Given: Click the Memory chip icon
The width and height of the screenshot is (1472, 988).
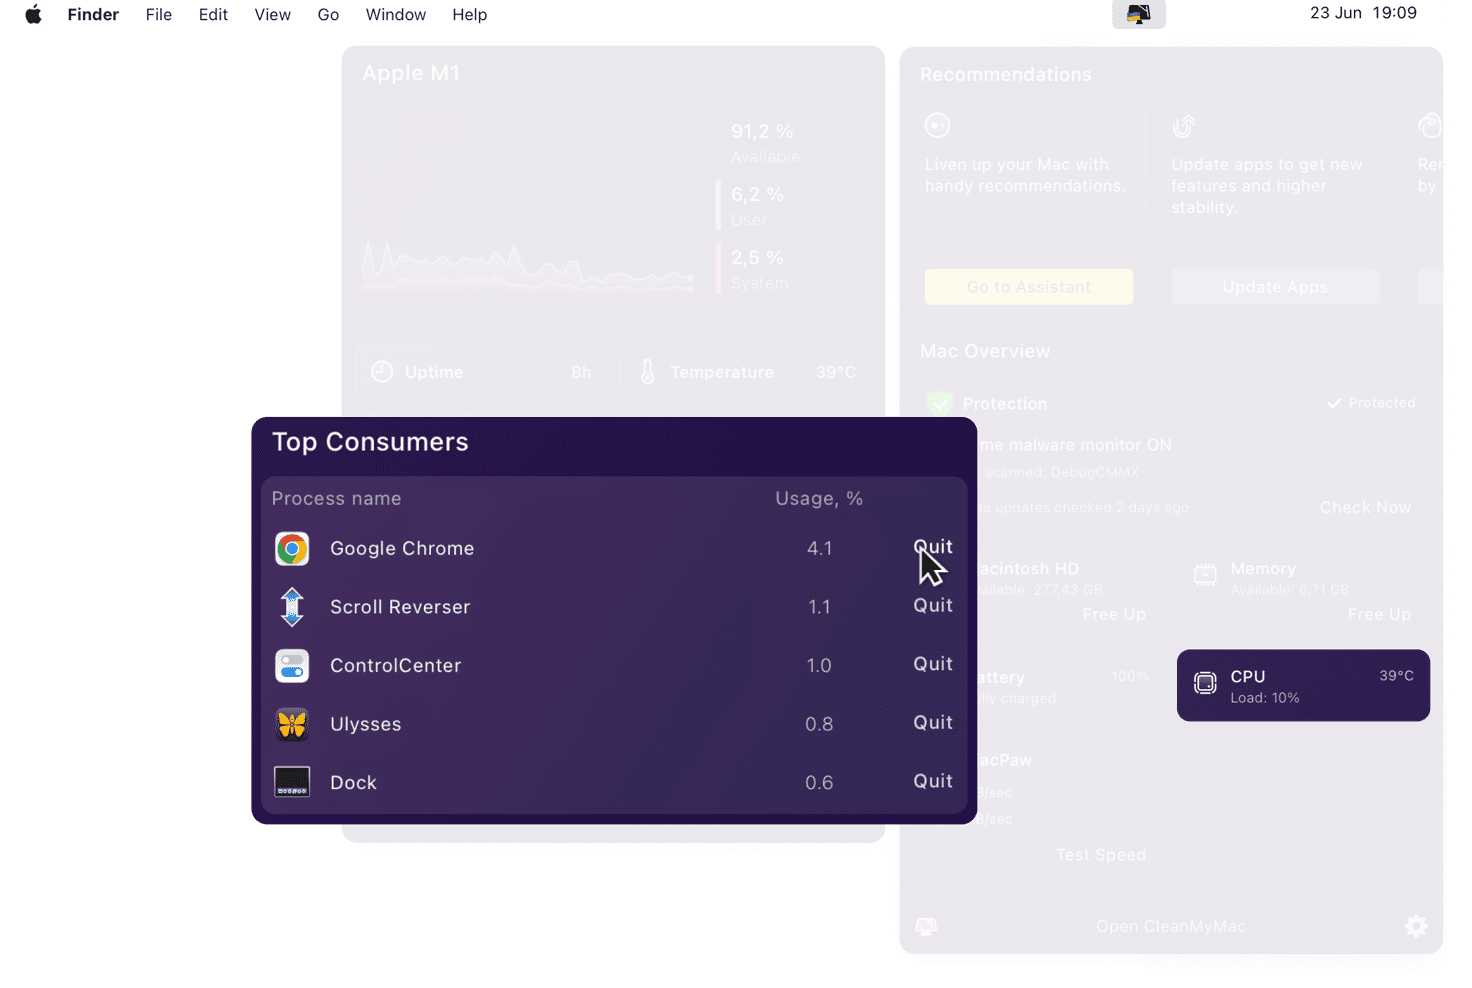Looking at the screenshot, I should [x=1205, y=574].
